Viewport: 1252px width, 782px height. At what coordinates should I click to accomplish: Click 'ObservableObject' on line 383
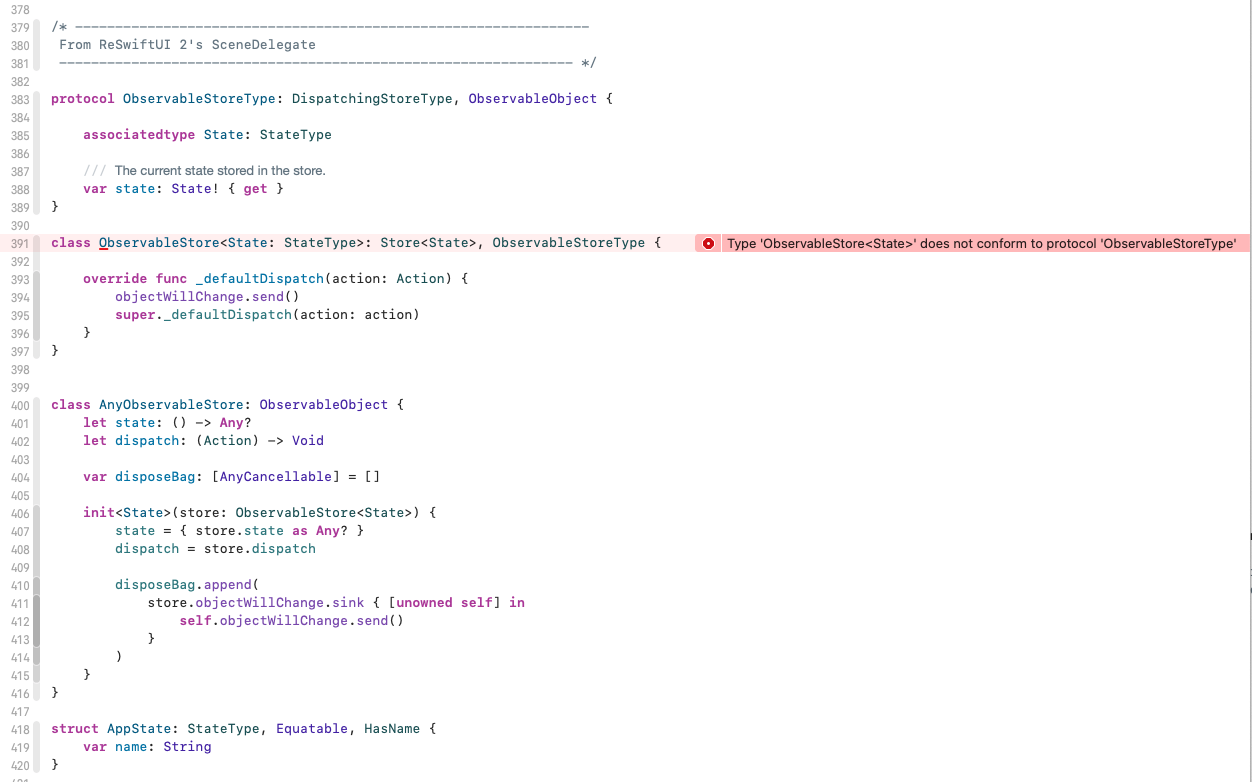(x=533, y=99)
